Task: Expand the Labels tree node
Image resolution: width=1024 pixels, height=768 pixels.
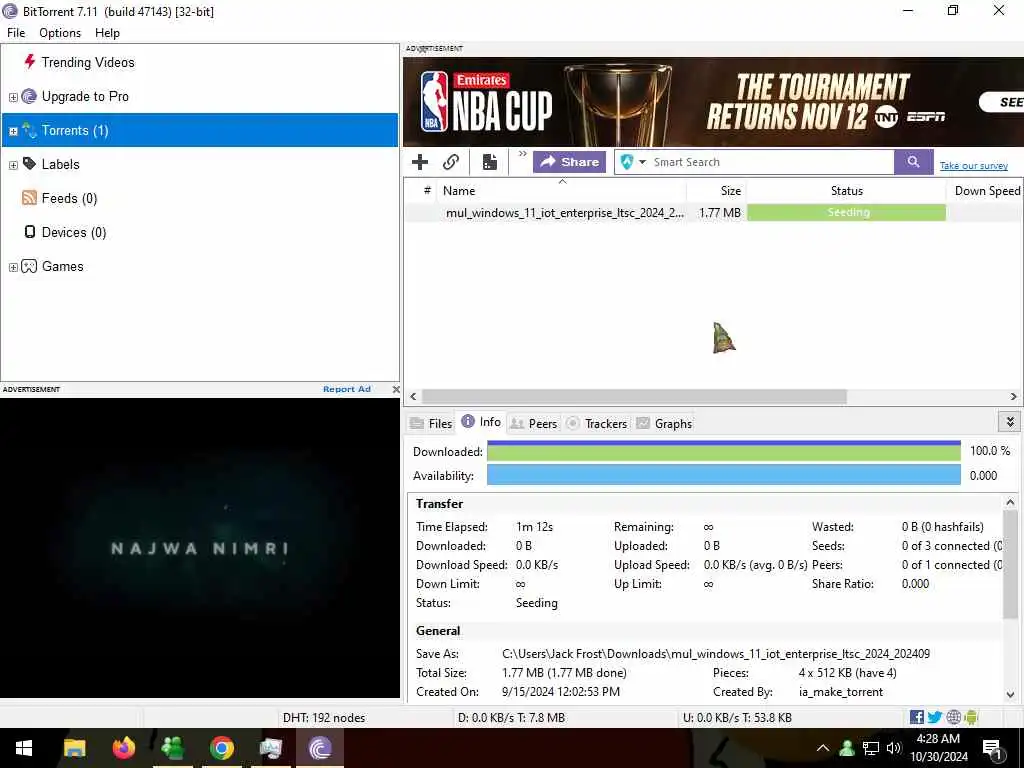Action: (x=13, y=165)
